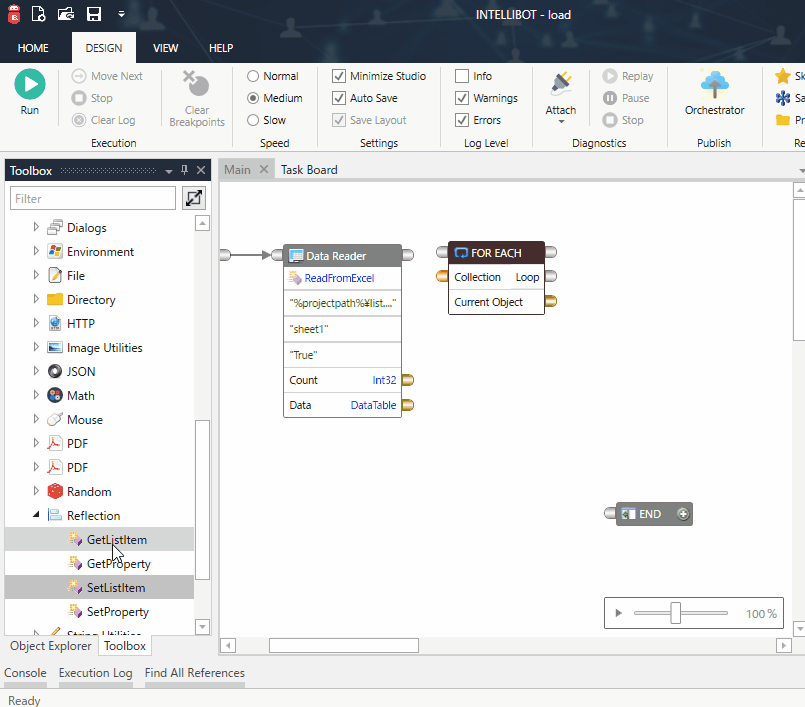This screenshot has height=707, width=805.
Task: Collapse the Reflection category
Action: coord(37,515)
